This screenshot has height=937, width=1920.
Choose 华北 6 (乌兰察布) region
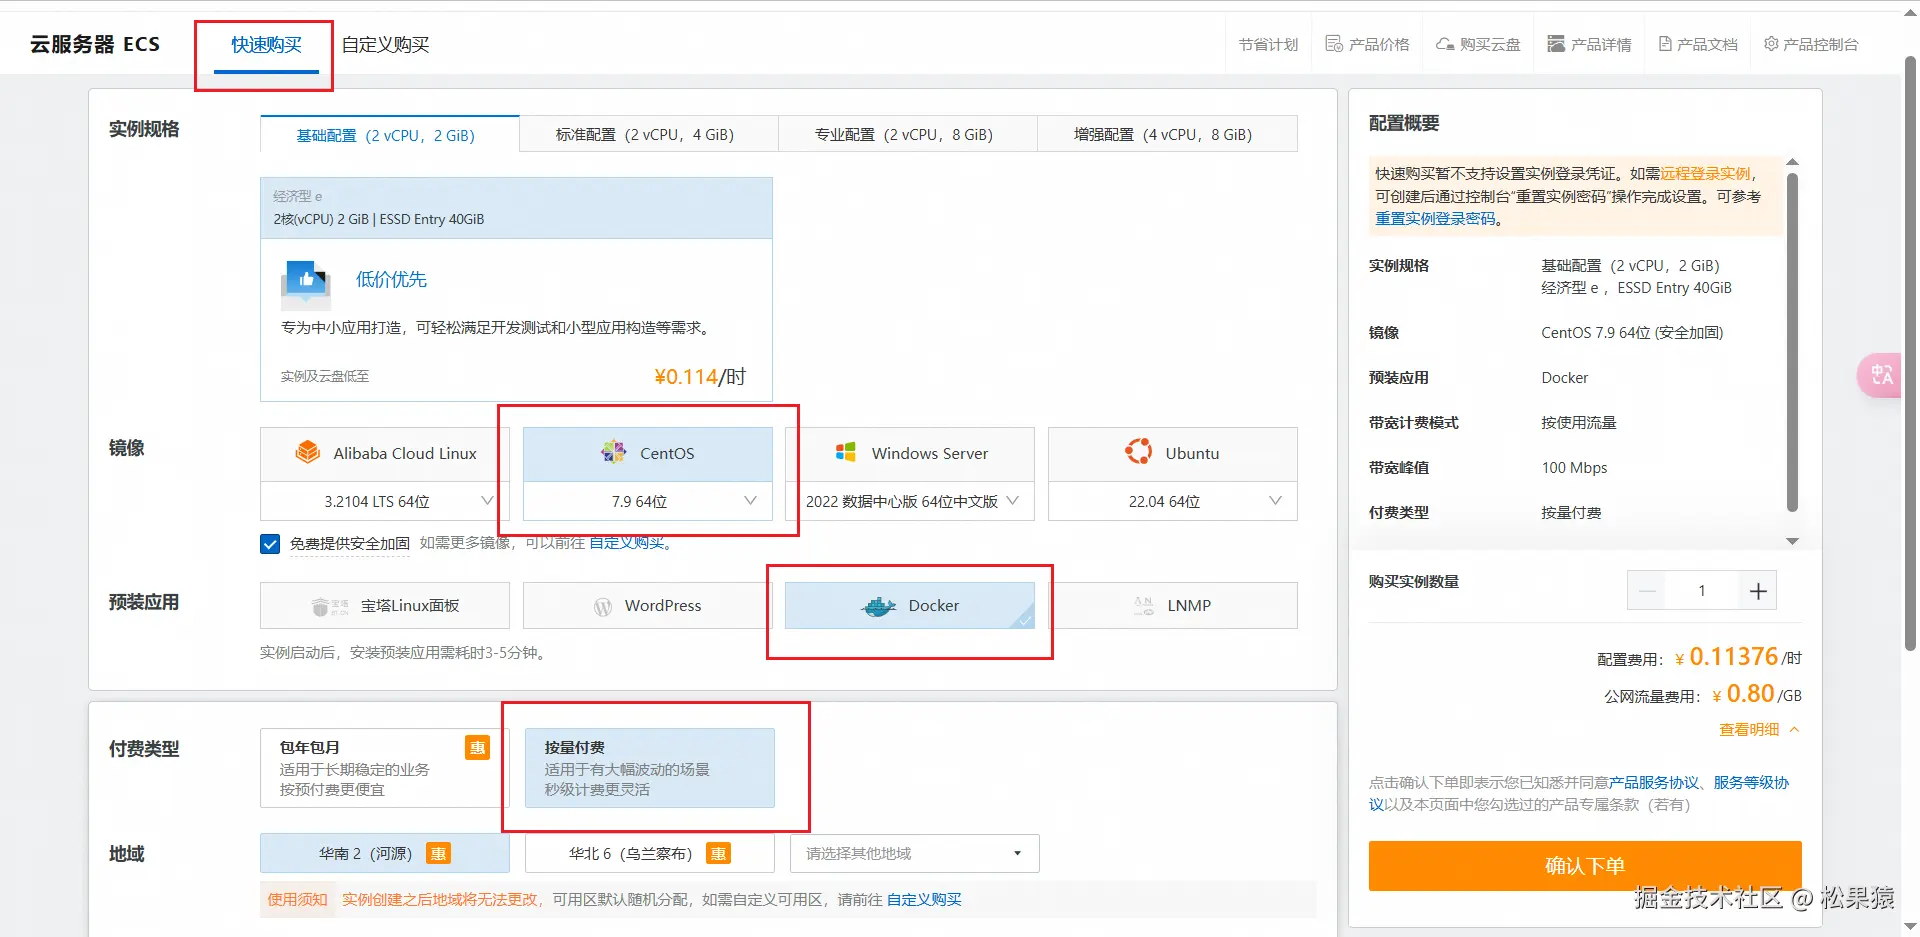pos(650,853)
